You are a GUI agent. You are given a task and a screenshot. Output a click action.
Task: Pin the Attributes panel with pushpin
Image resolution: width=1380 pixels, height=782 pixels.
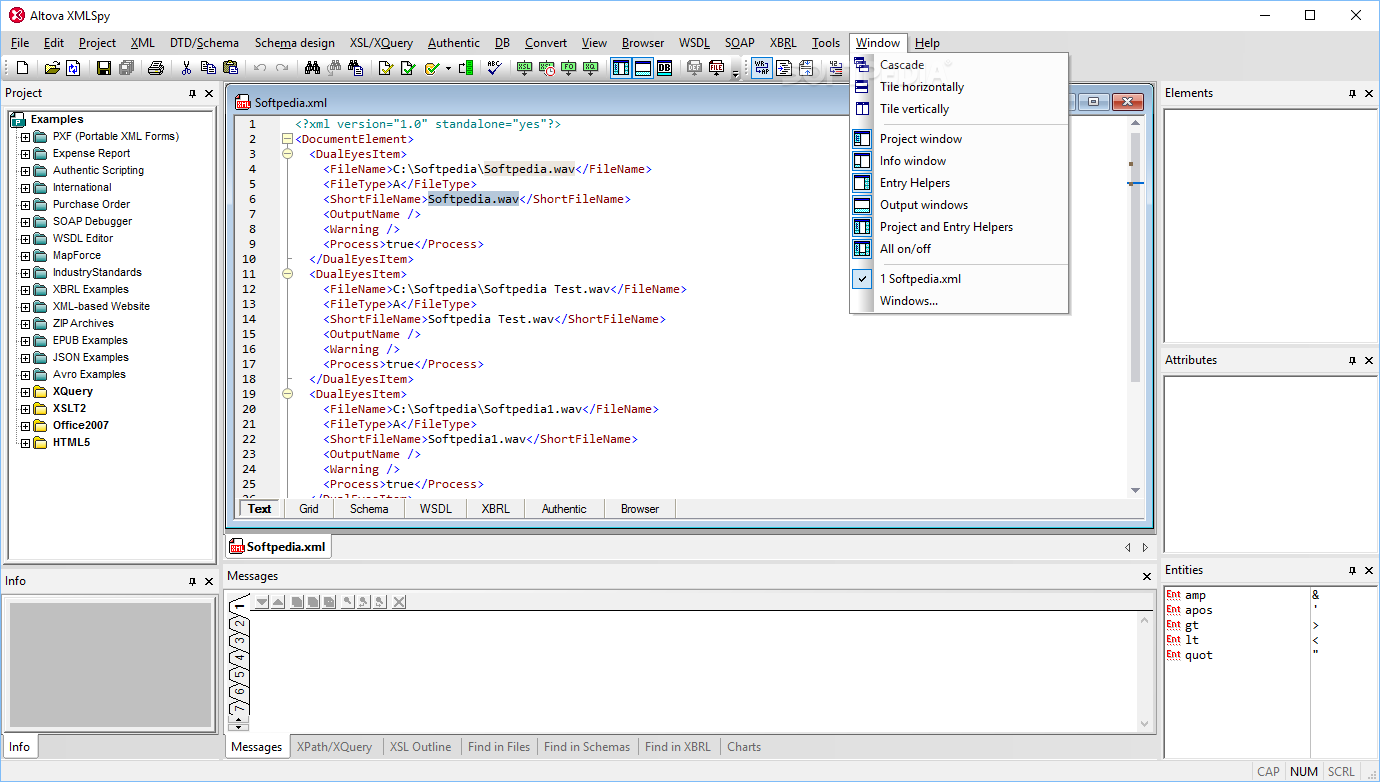click(x=1353, y=360)
